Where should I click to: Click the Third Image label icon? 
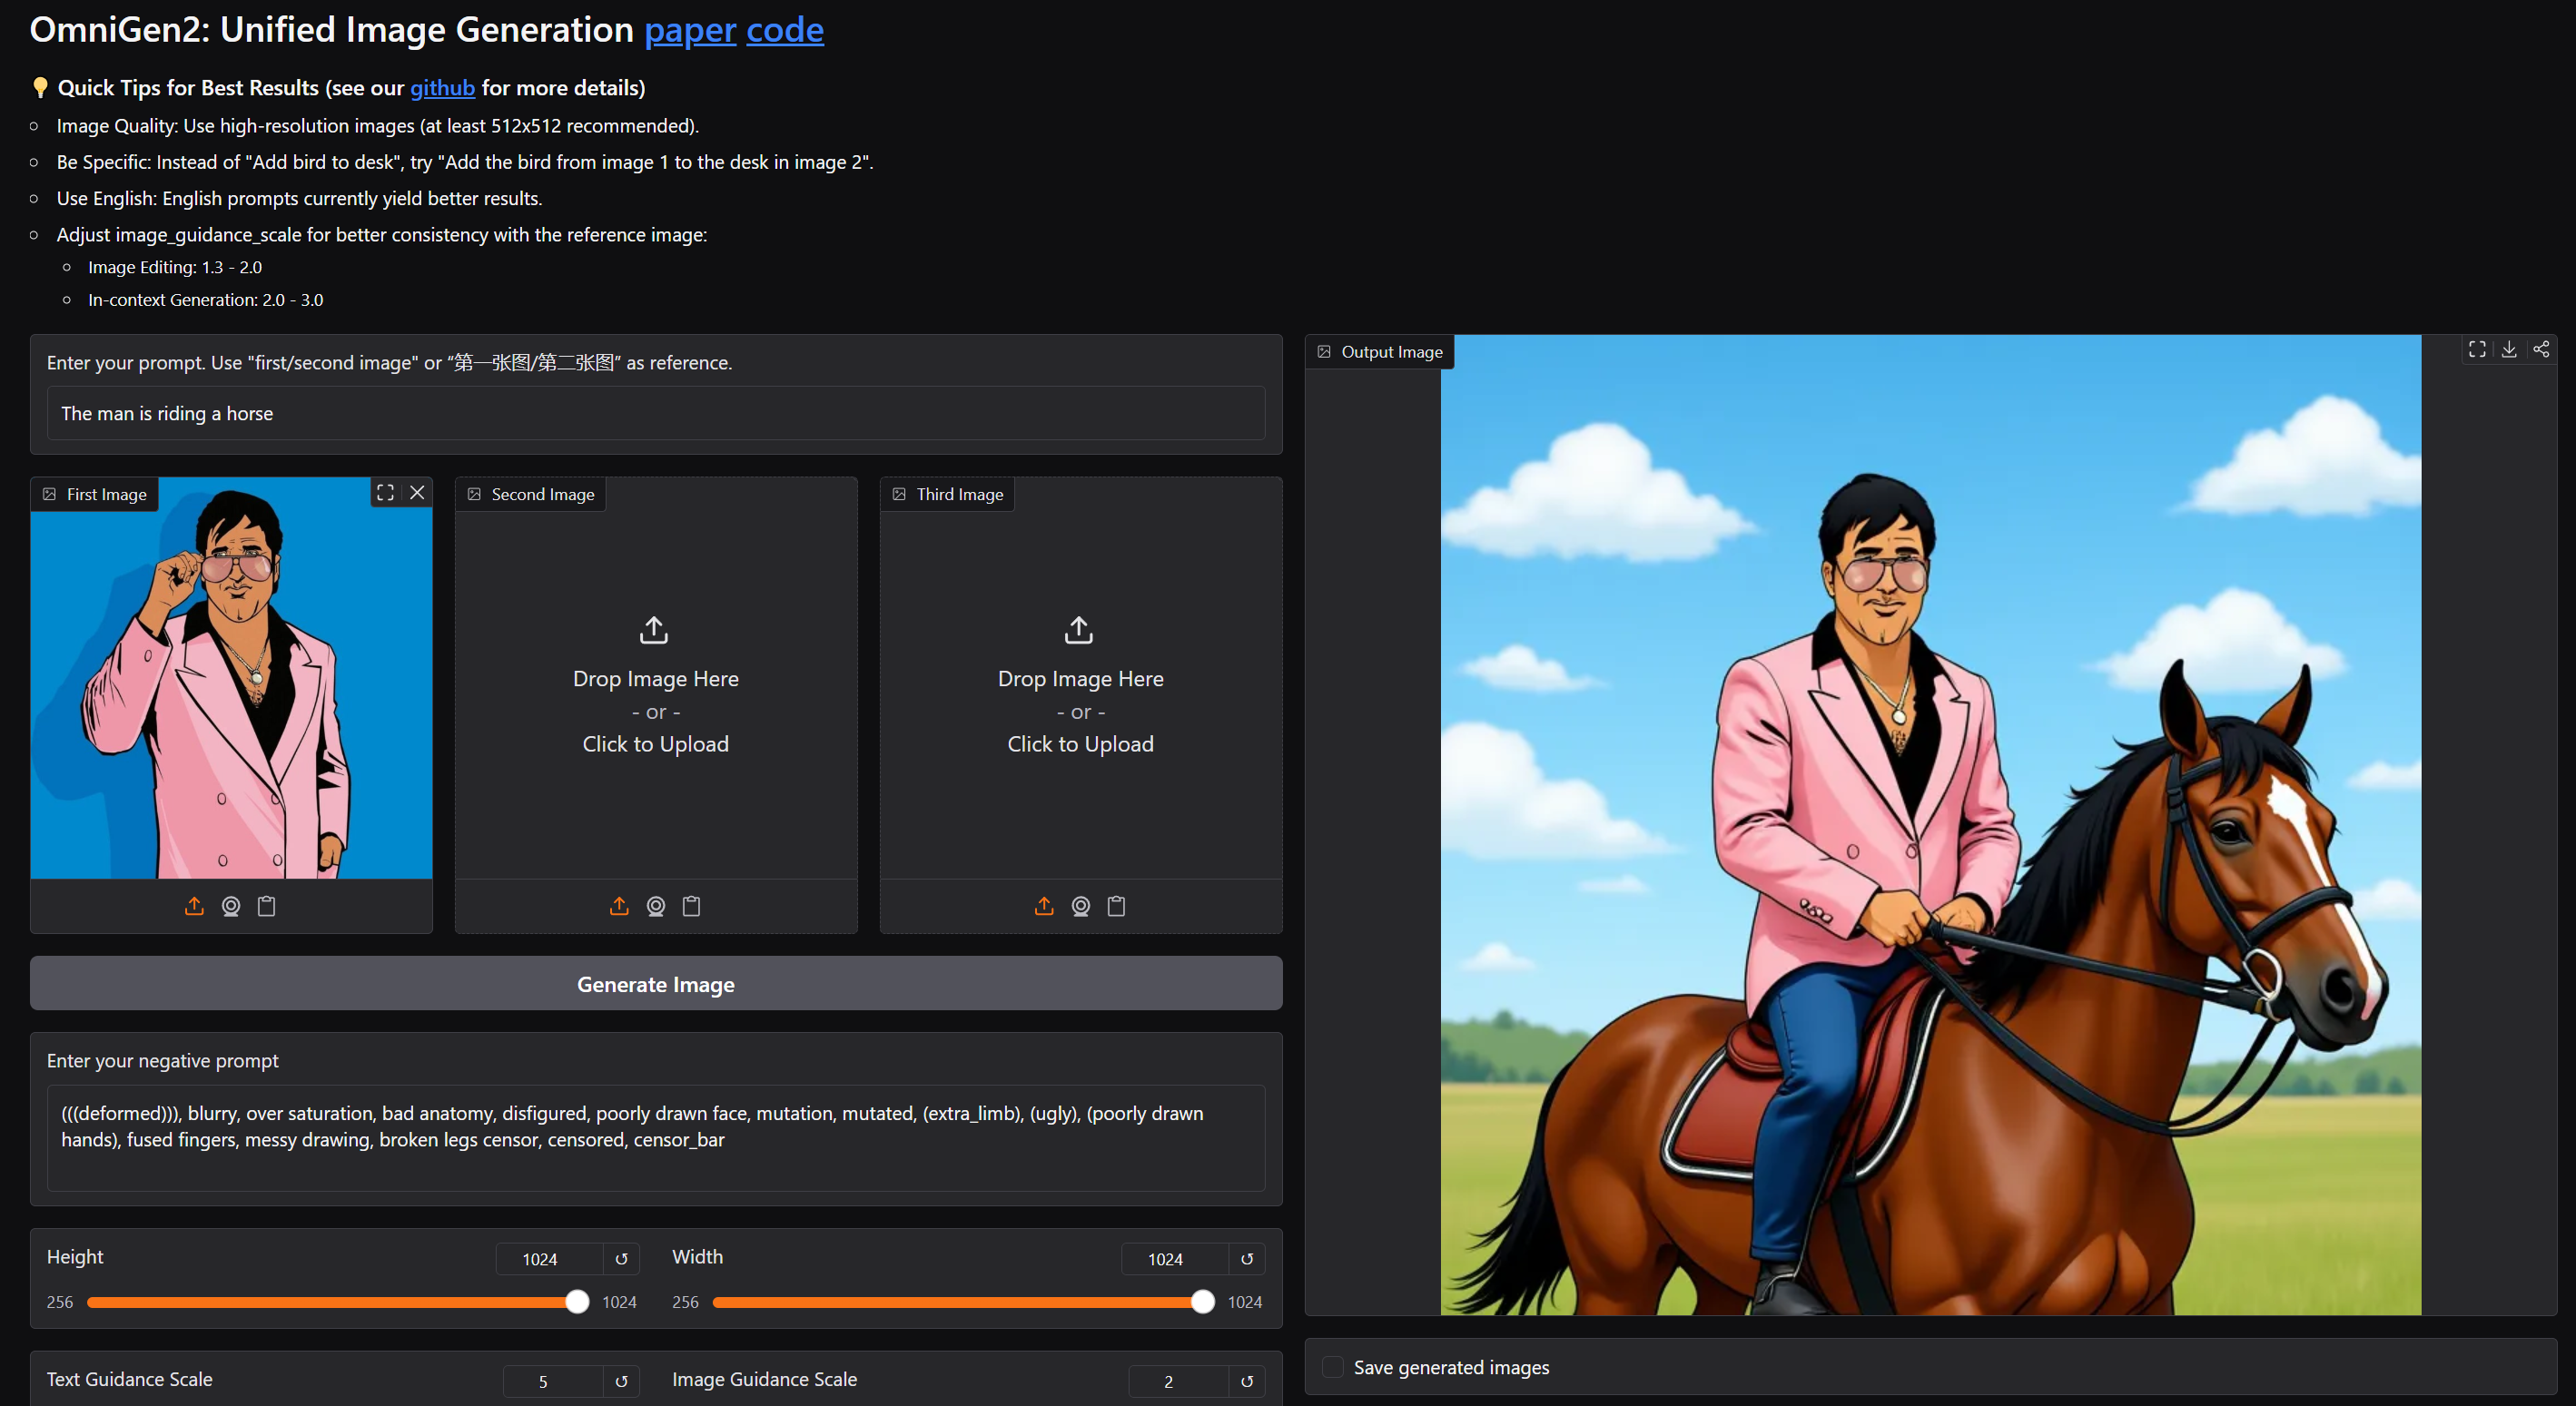[x=899, y=494]
